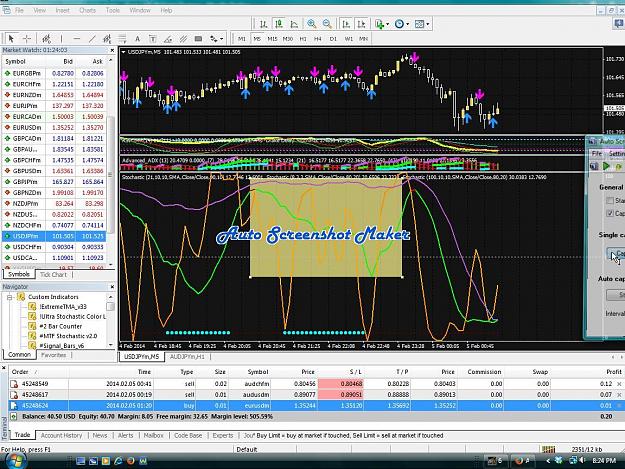Pick the diagonal trendline drawing tool
Viewport: 625px width, 469px height.
tap(92, 39)
